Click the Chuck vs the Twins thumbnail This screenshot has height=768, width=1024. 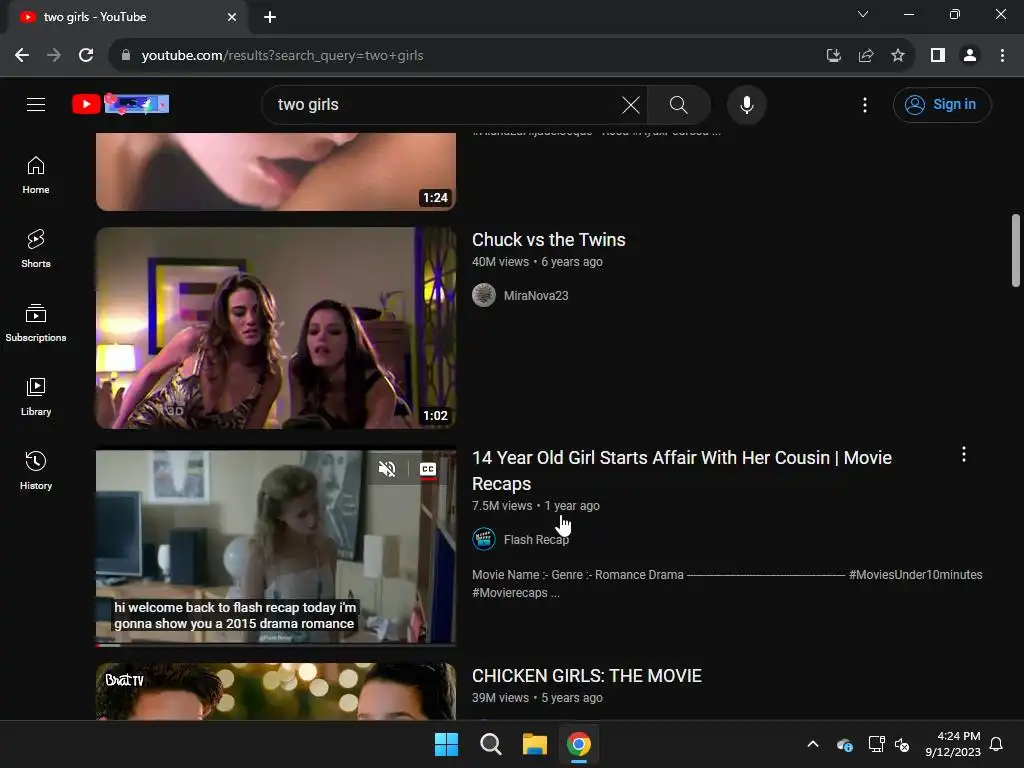pos(276,328)
